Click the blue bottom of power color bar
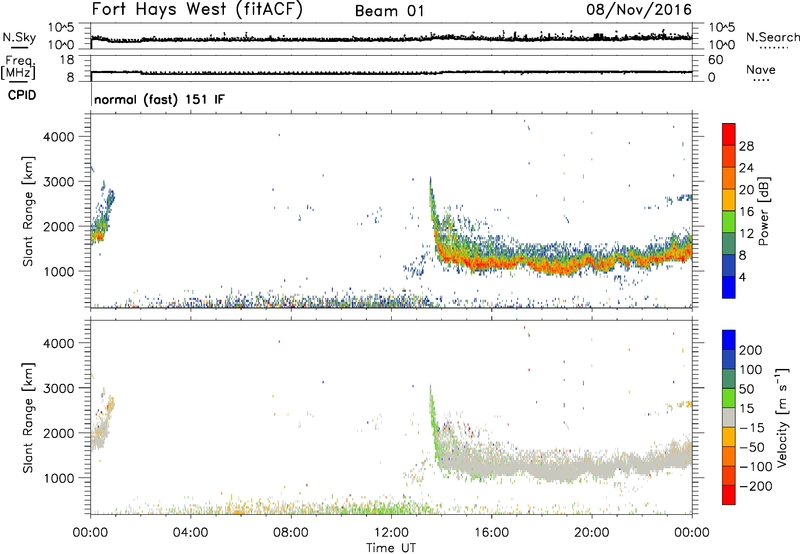 click(x=729, y=287)
